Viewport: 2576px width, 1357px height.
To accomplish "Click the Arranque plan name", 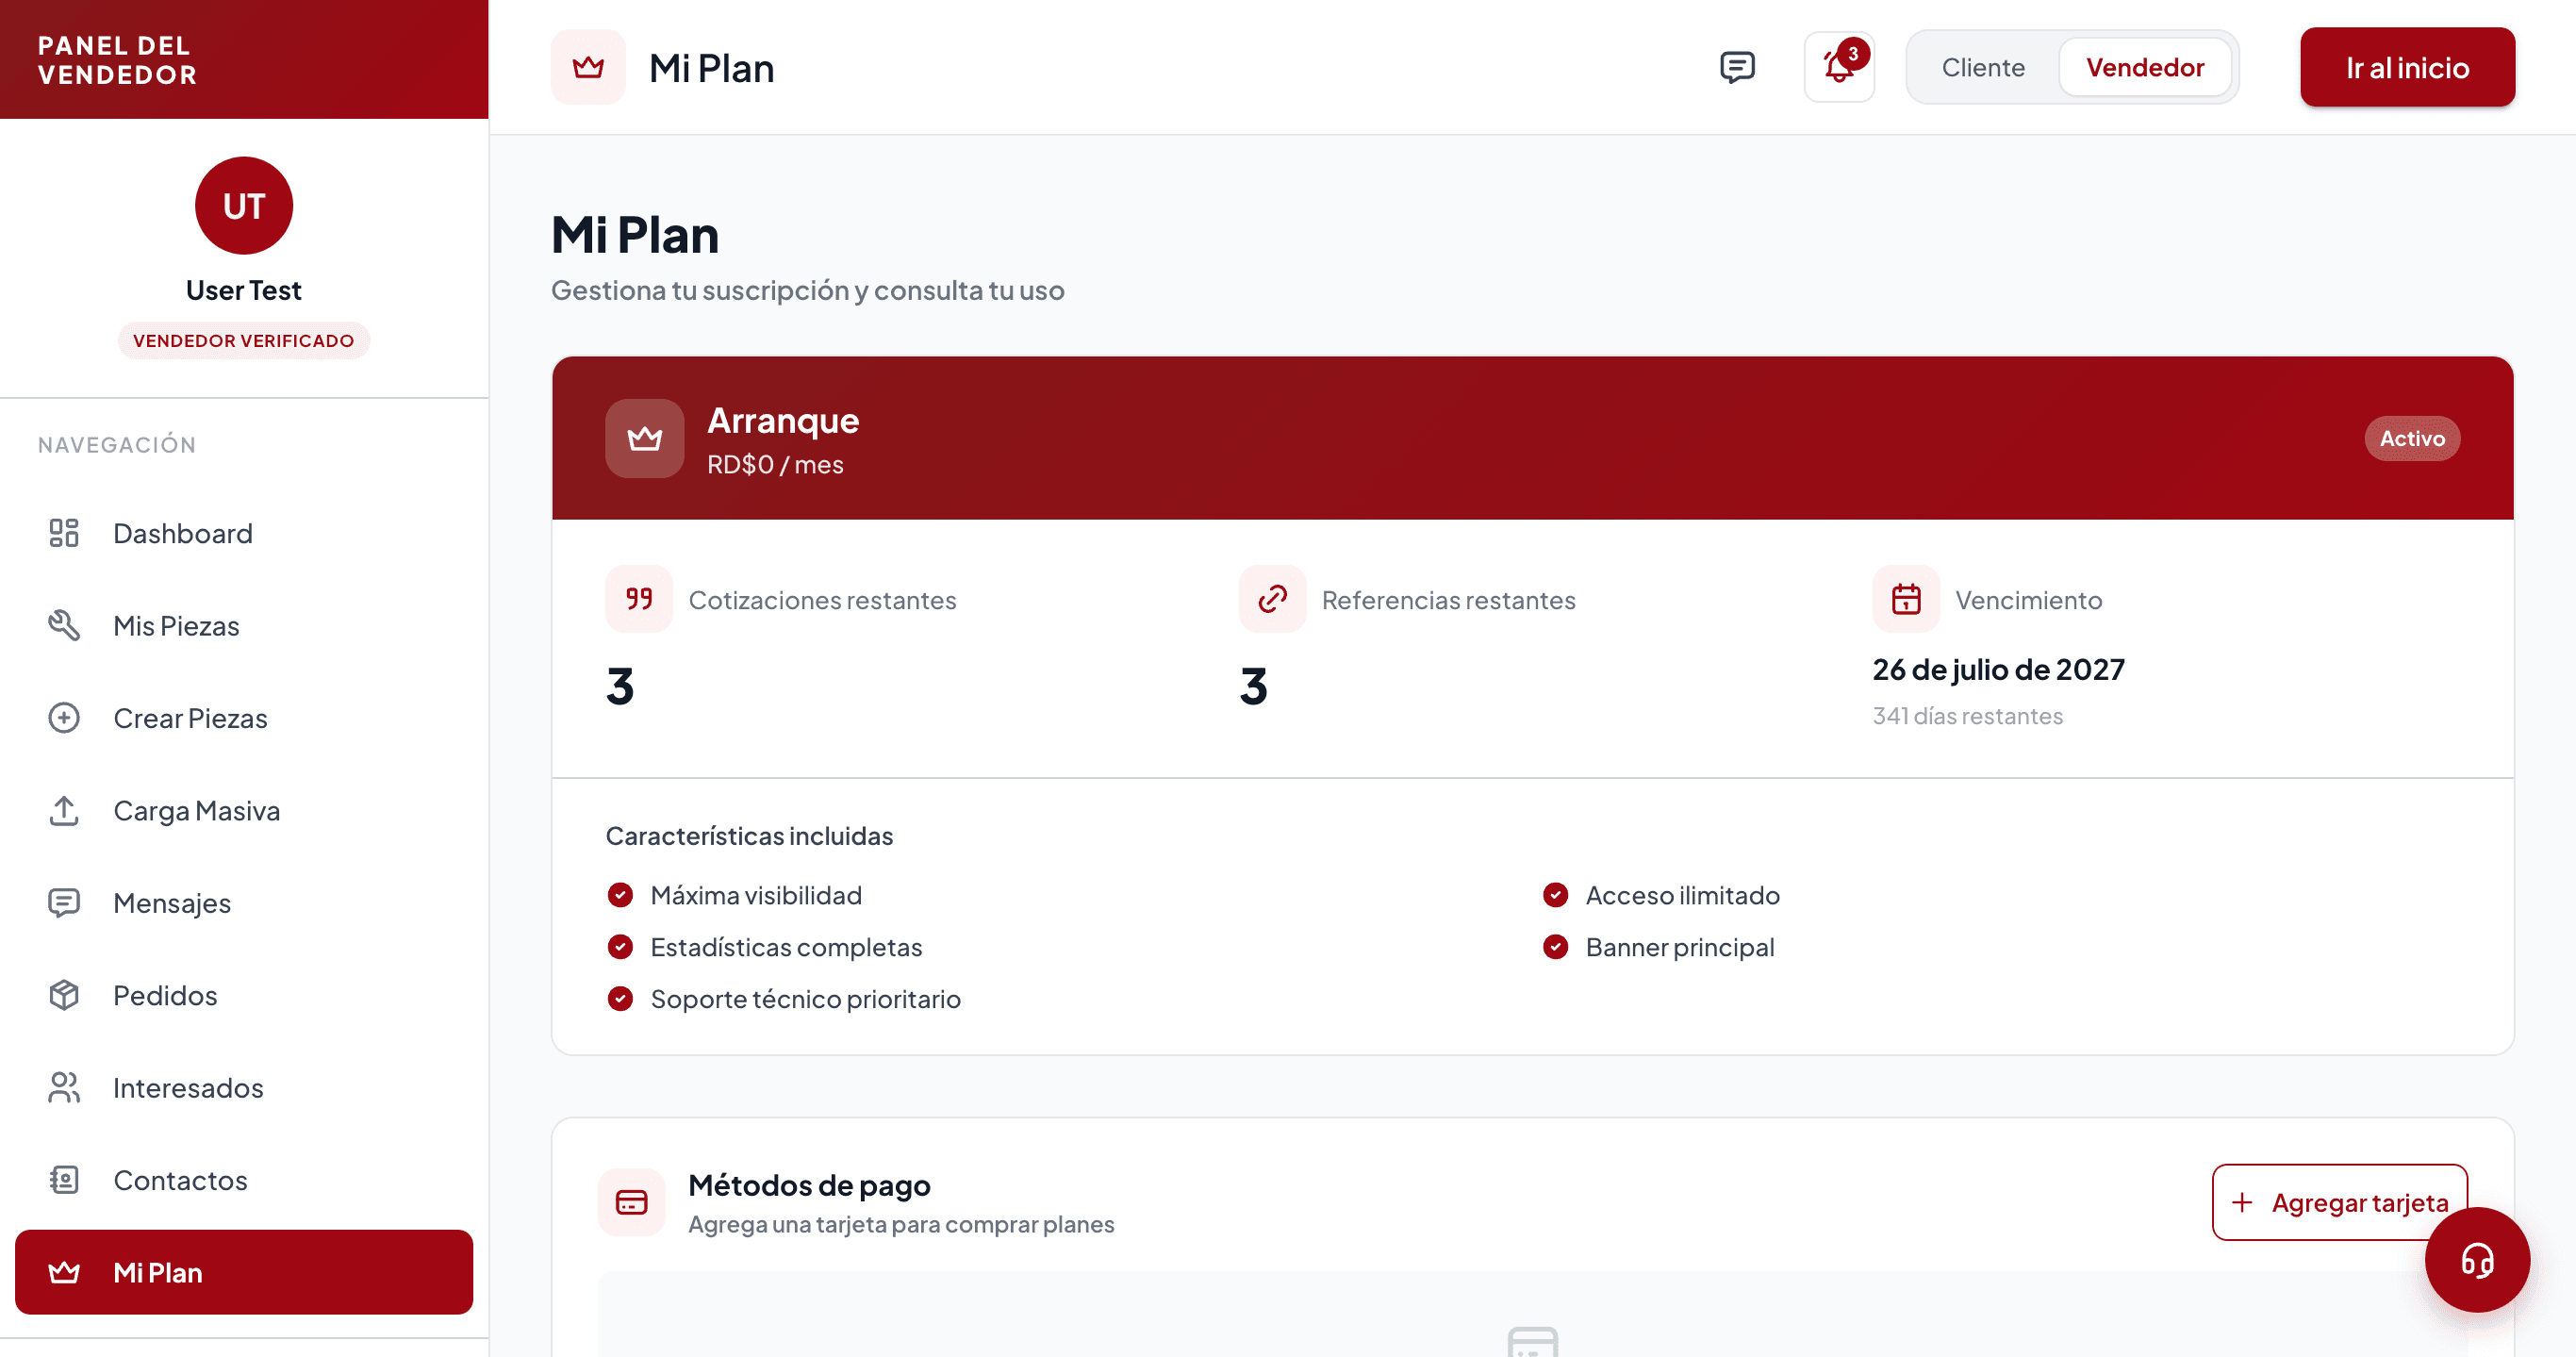I will pos(783,421).
